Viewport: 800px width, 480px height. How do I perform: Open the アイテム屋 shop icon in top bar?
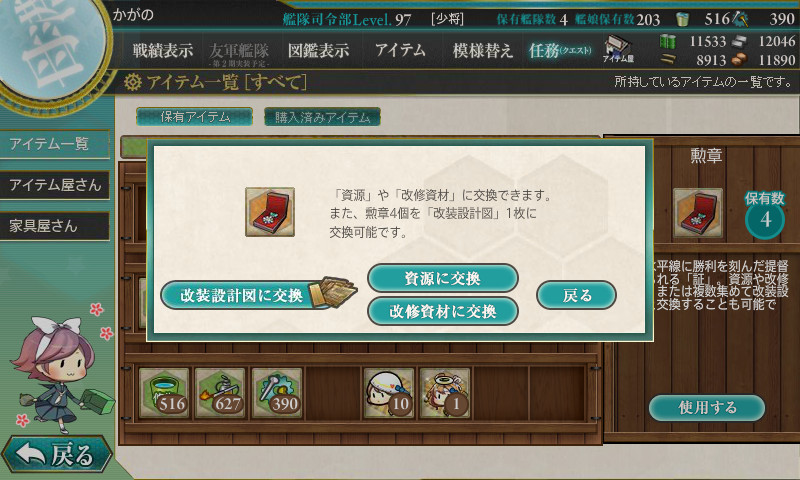point(618,49)
